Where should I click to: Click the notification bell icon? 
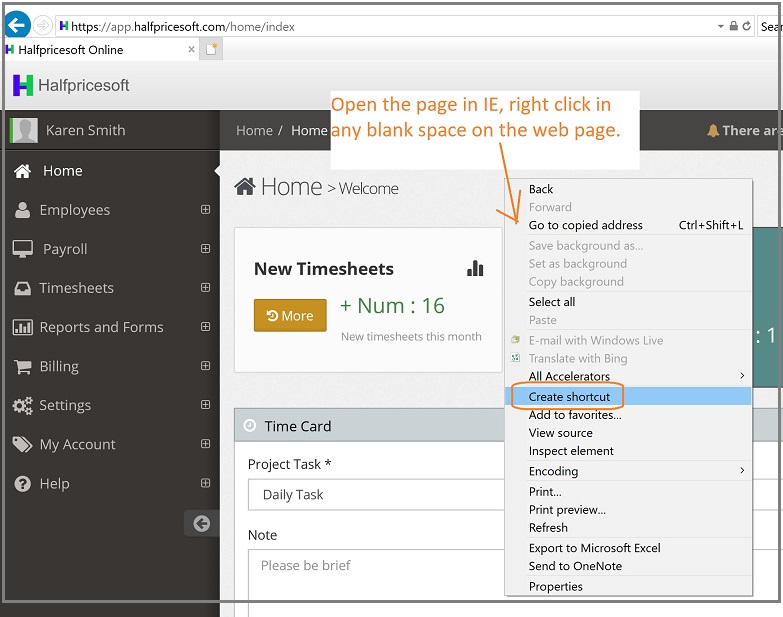point(713,131)
